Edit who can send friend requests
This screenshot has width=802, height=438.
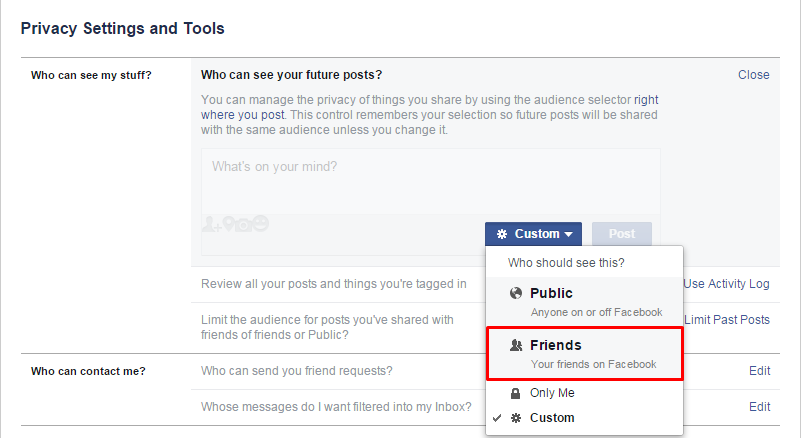759,371
